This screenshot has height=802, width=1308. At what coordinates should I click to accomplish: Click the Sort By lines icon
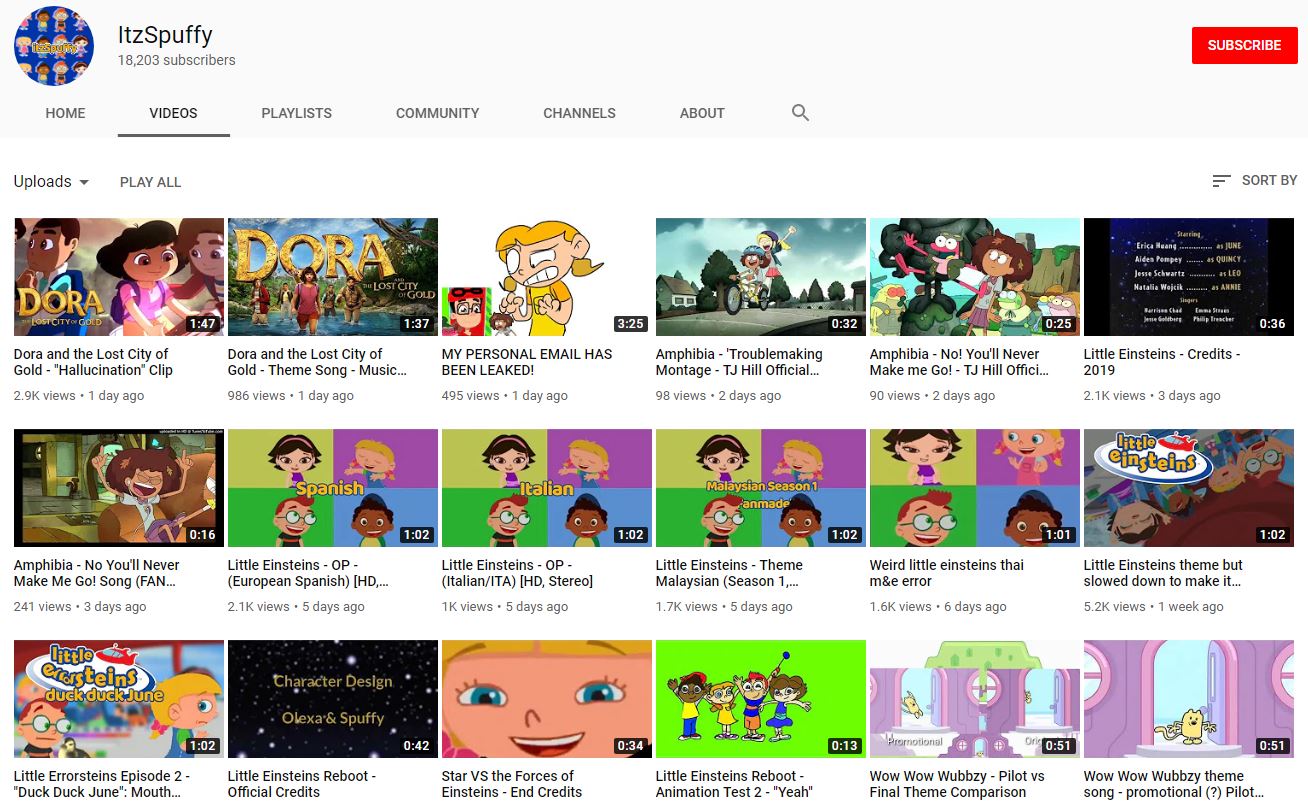click(1221, 181)
